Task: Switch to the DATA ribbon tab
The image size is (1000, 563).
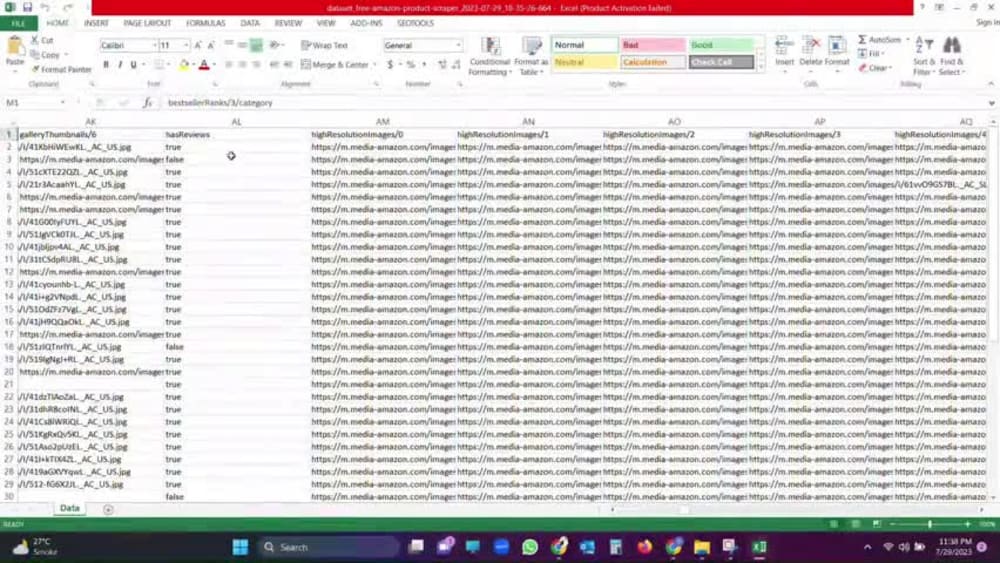Action: [x=250, y=23]
